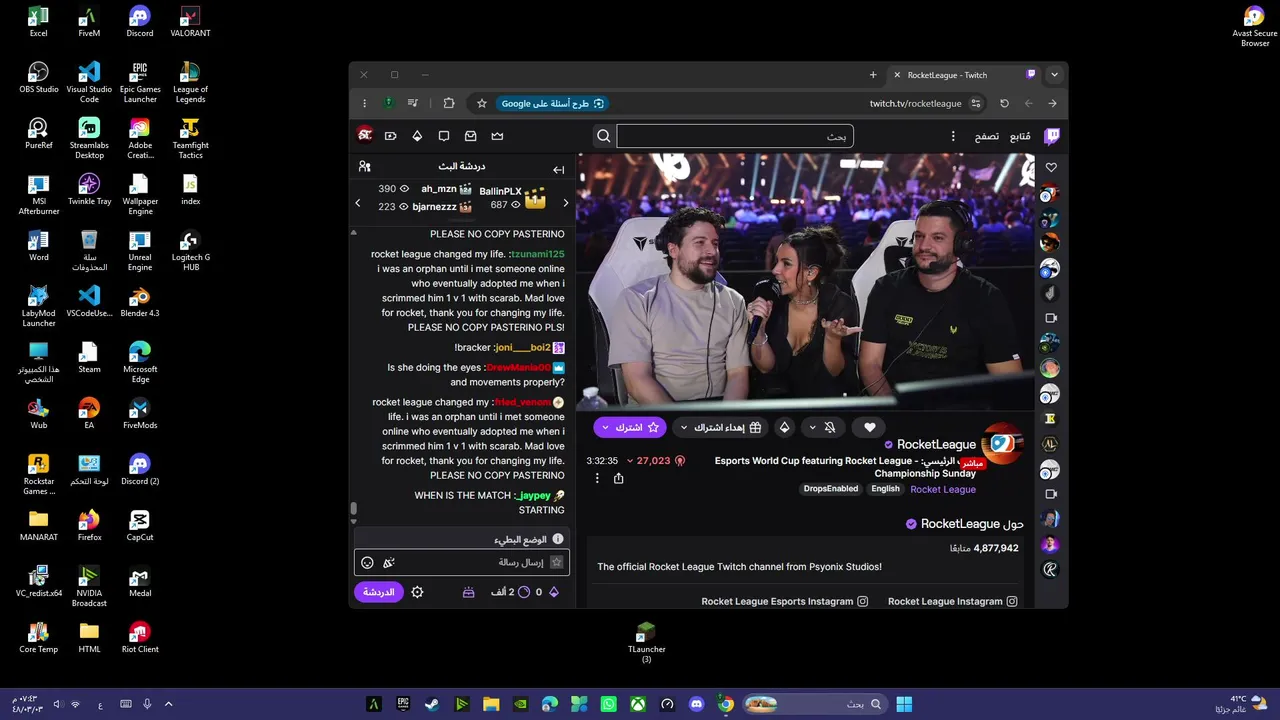Toggle the notification bell for RocketLeague
The width and height of the screenshot is (1280, 720).
[x=829, y=427]
